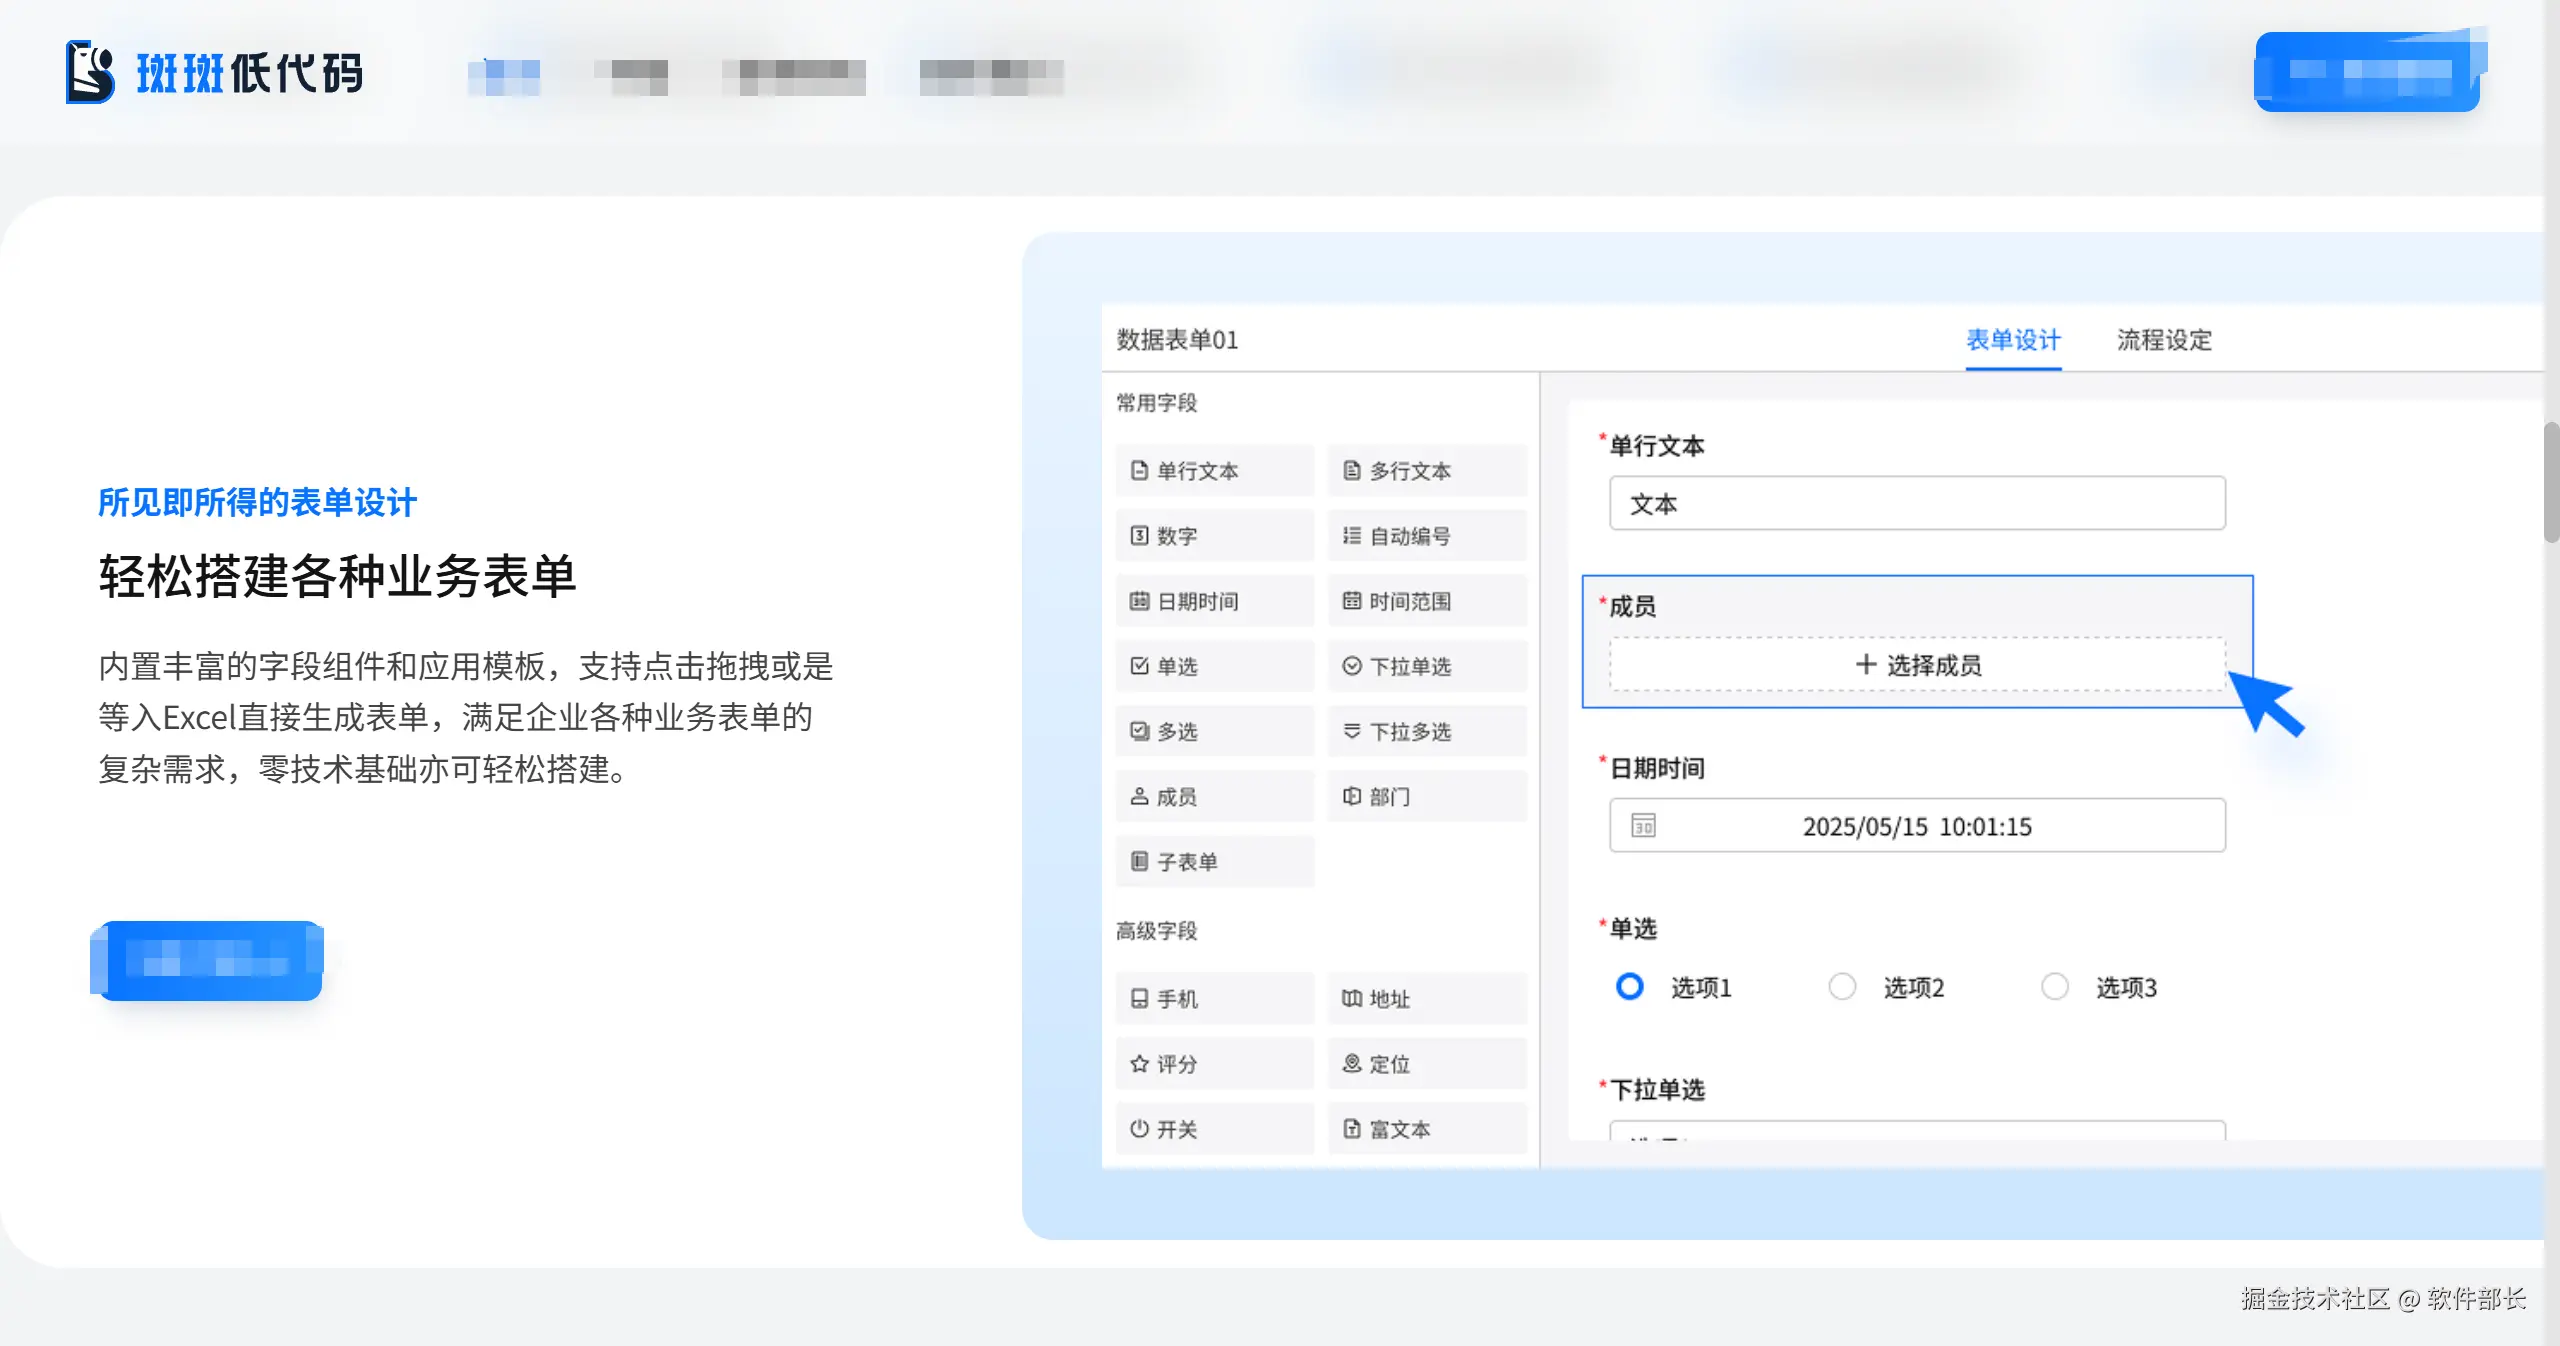Viewport: 2560px width, 1346px height.
Task: Add the 下拉单选 dropdown field
Action: 1427,666
